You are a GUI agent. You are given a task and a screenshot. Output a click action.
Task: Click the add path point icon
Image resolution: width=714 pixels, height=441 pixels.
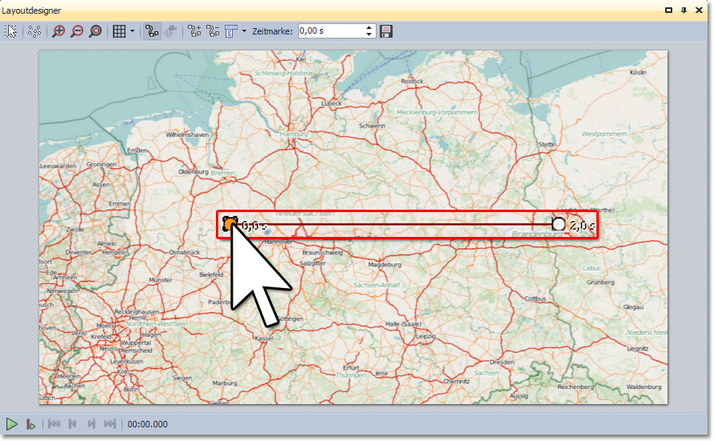click(x=194, y=31)
